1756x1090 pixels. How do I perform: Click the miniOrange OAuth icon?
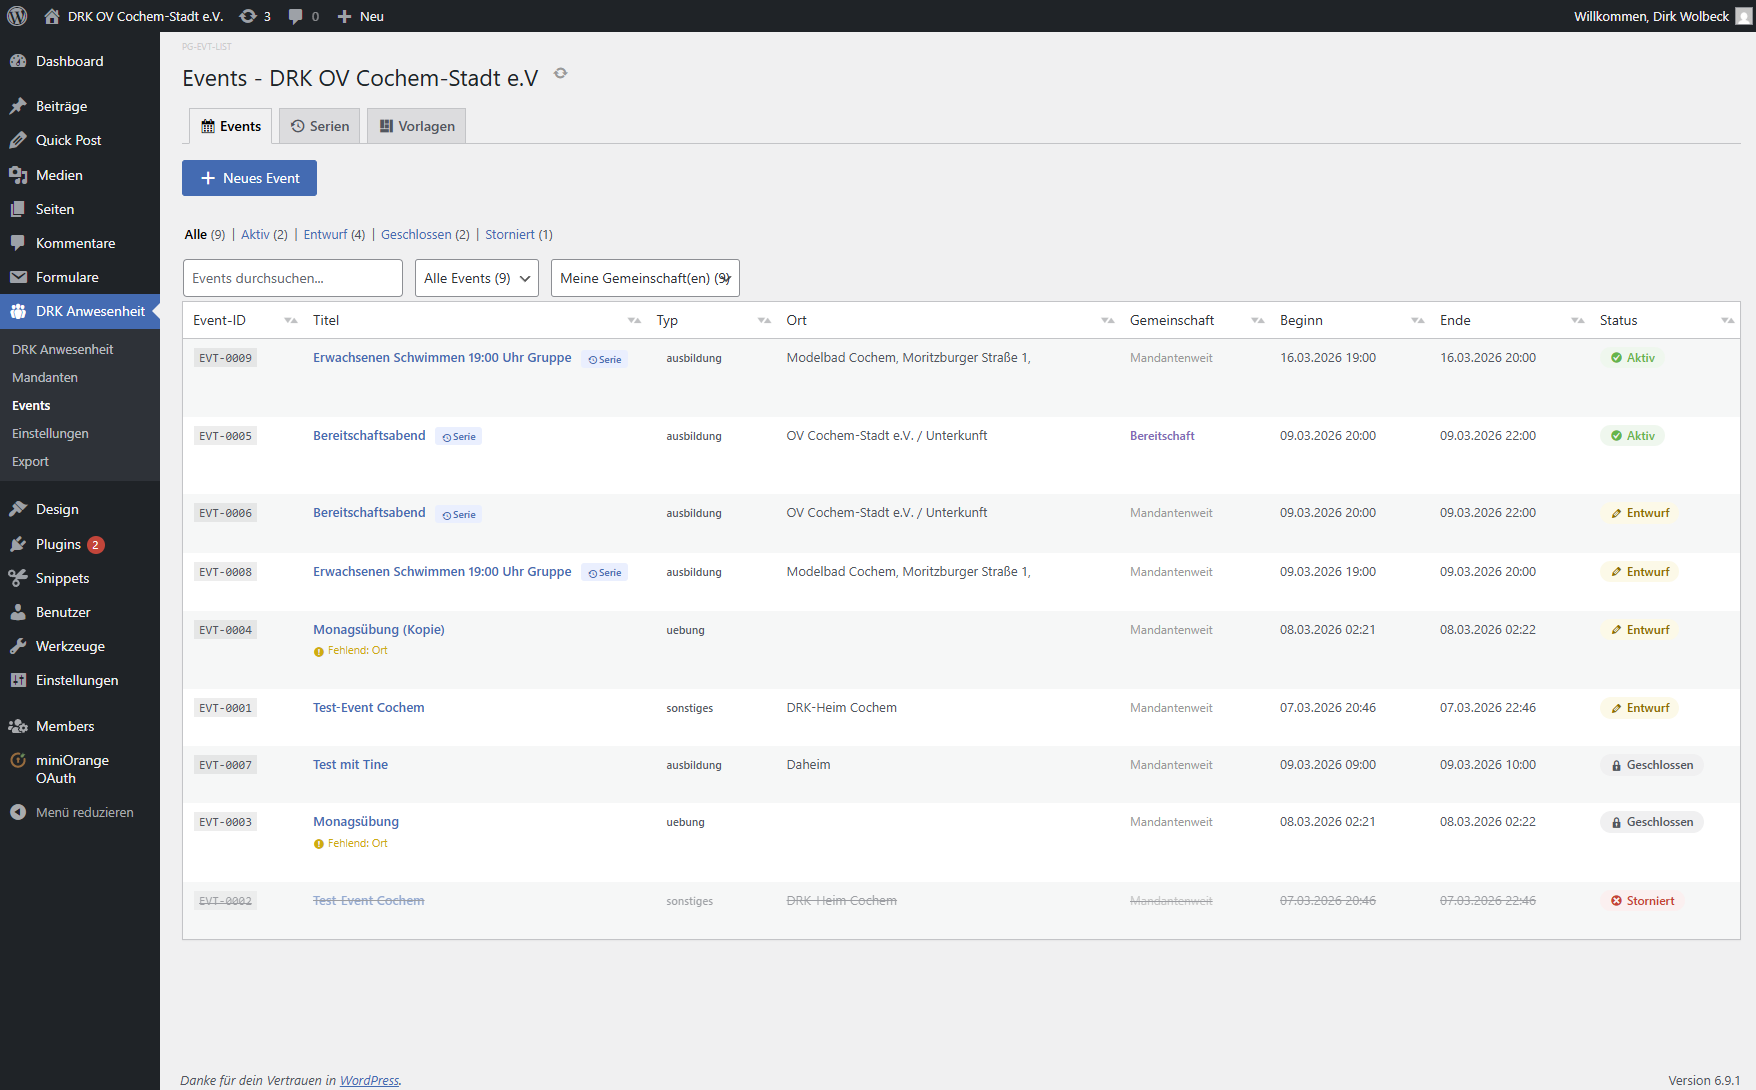coord(18,760)
